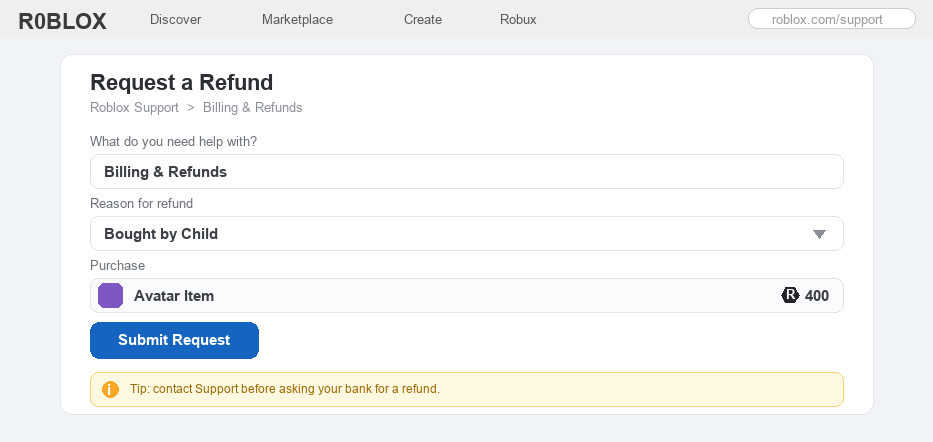The height and width of the screenshot is (442, 933).
Task: Click the tip text about contacting Support
Action: tap(285, 390)
